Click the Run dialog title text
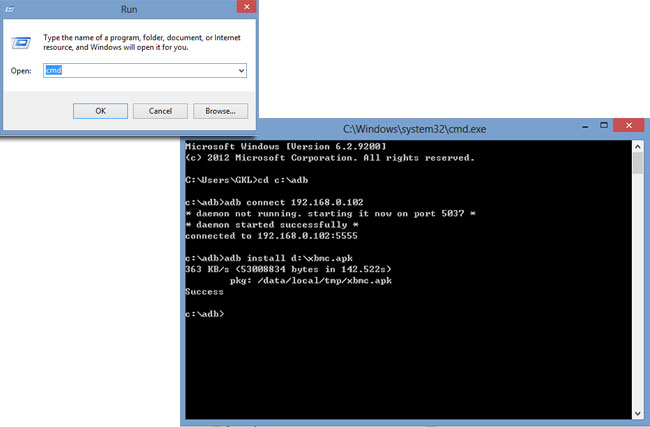 (129, 9)
